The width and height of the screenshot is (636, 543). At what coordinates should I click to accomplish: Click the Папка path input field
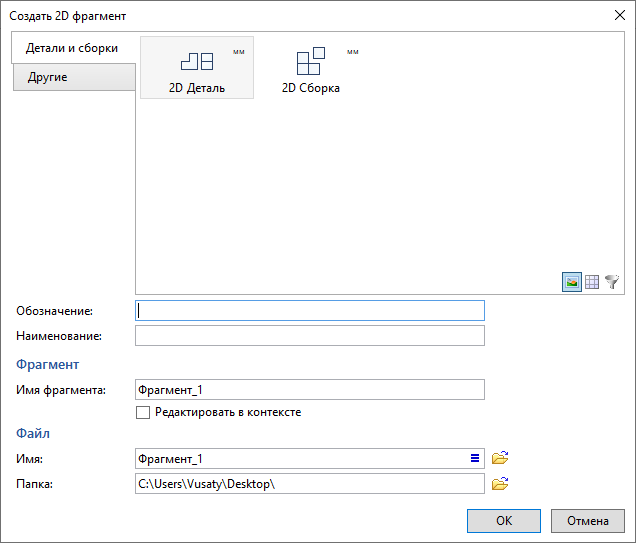[x=310, y=484]
